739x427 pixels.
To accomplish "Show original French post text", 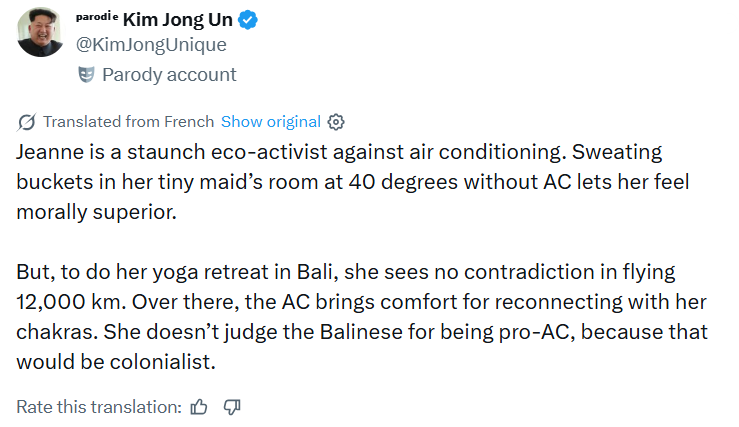I will click(271, 122).
